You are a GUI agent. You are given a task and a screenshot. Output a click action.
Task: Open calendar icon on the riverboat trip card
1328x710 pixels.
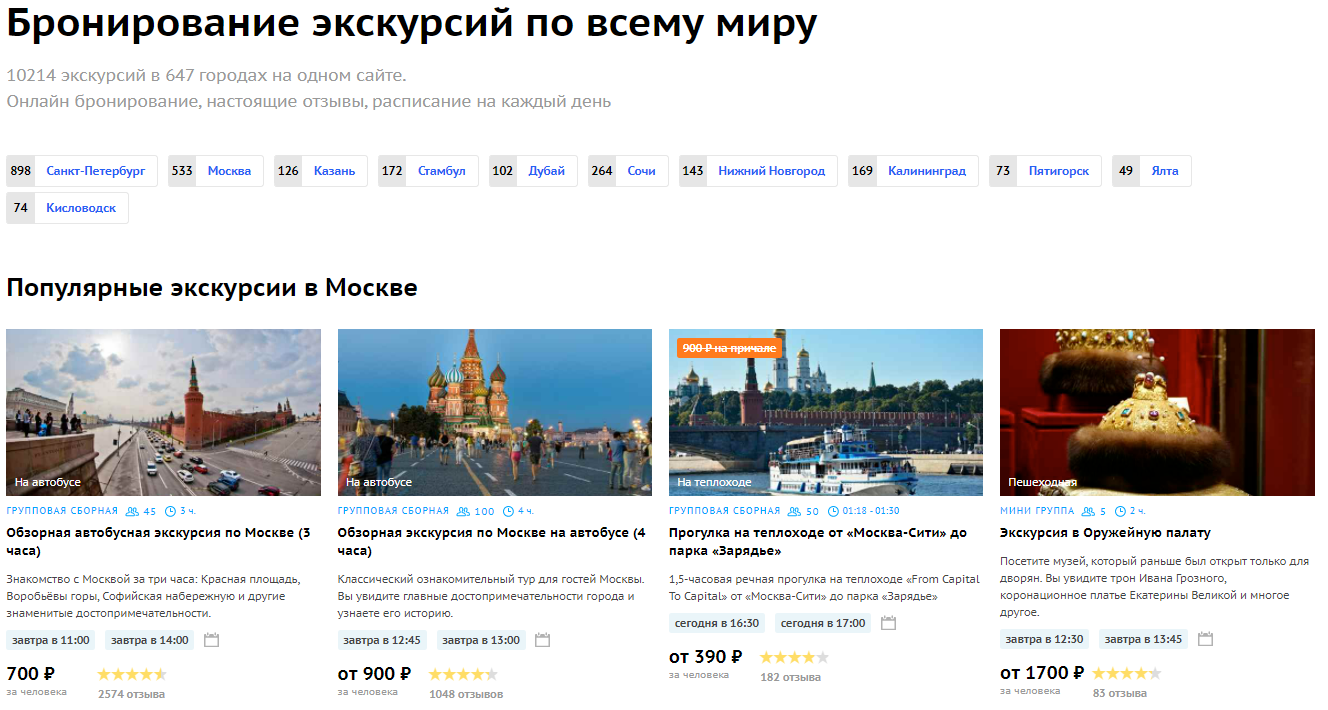click(x=888, y=623)
